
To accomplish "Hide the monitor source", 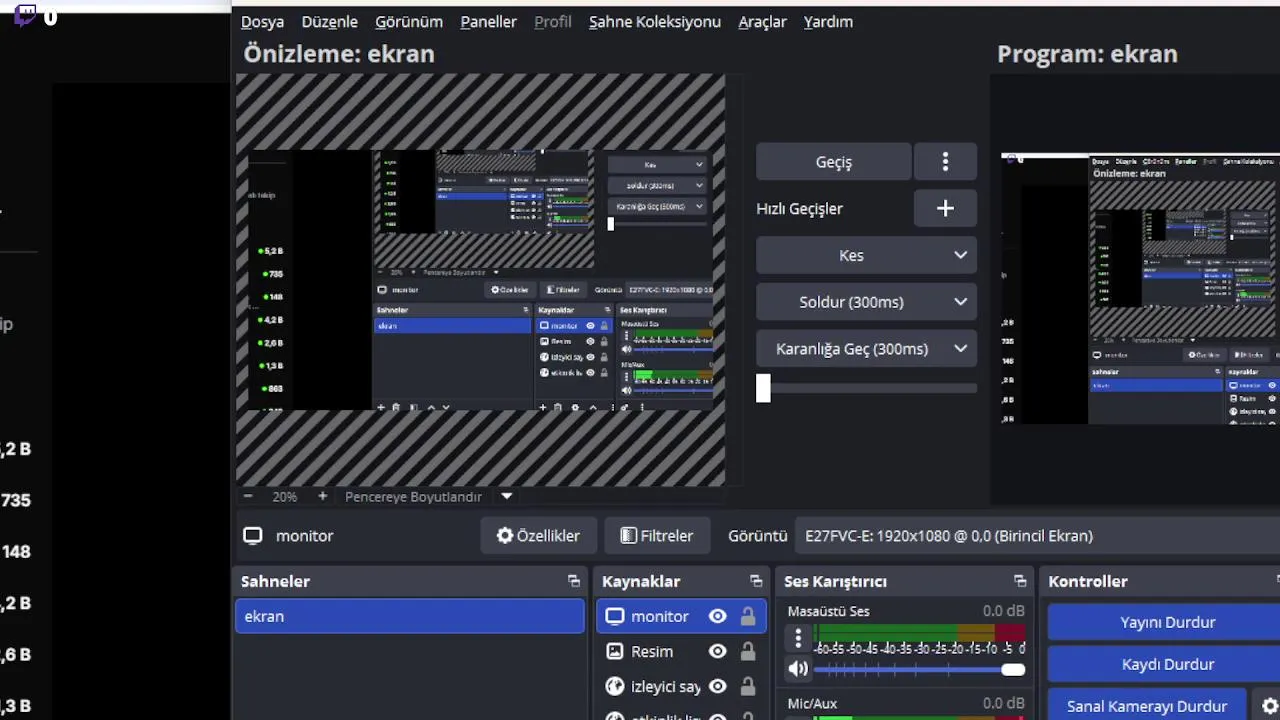I will click(x=717, y=617).
